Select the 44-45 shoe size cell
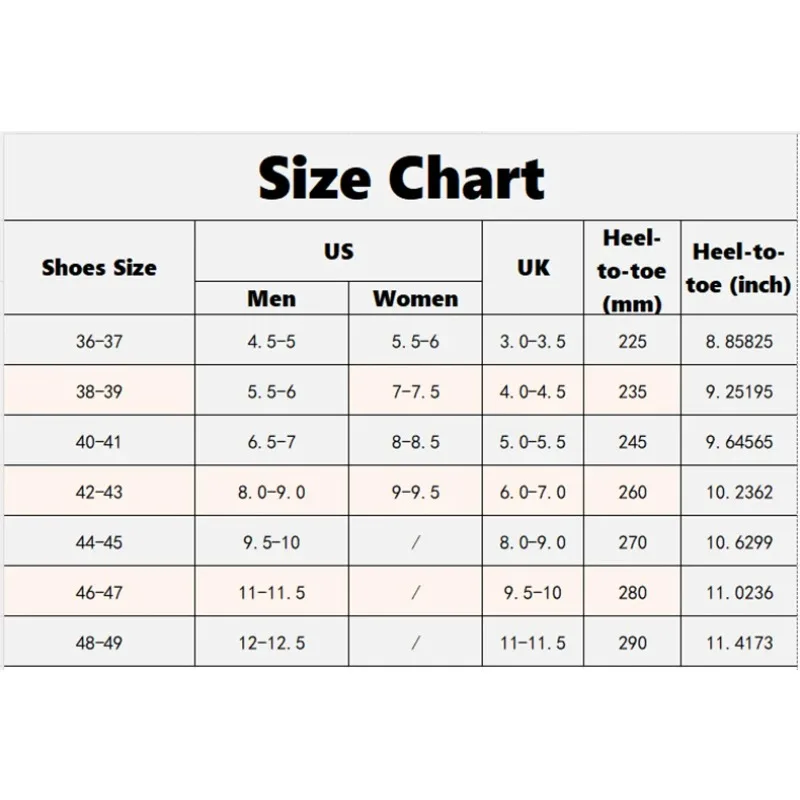The image size is (800, 800). [99, 542]
